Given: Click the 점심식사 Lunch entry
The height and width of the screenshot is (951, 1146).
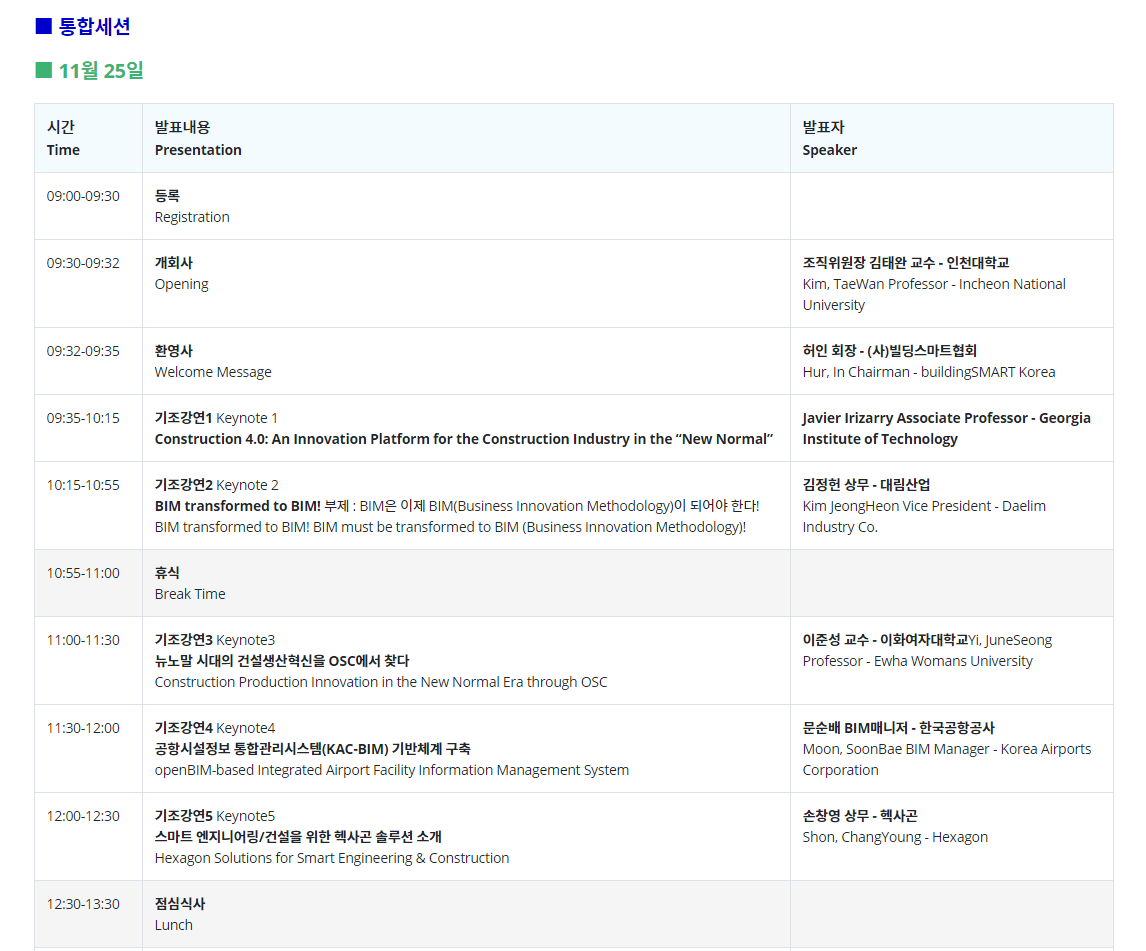Looking at the screenshot, I should point(180,914).
